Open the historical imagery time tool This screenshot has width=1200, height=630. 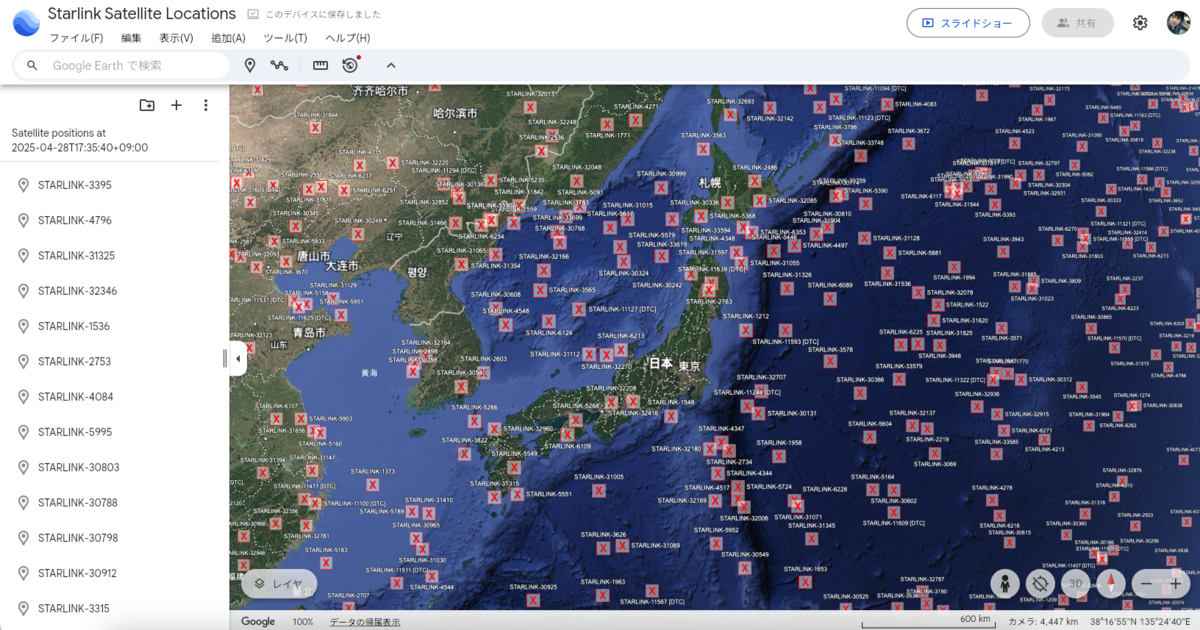click(x=350, y=65)
